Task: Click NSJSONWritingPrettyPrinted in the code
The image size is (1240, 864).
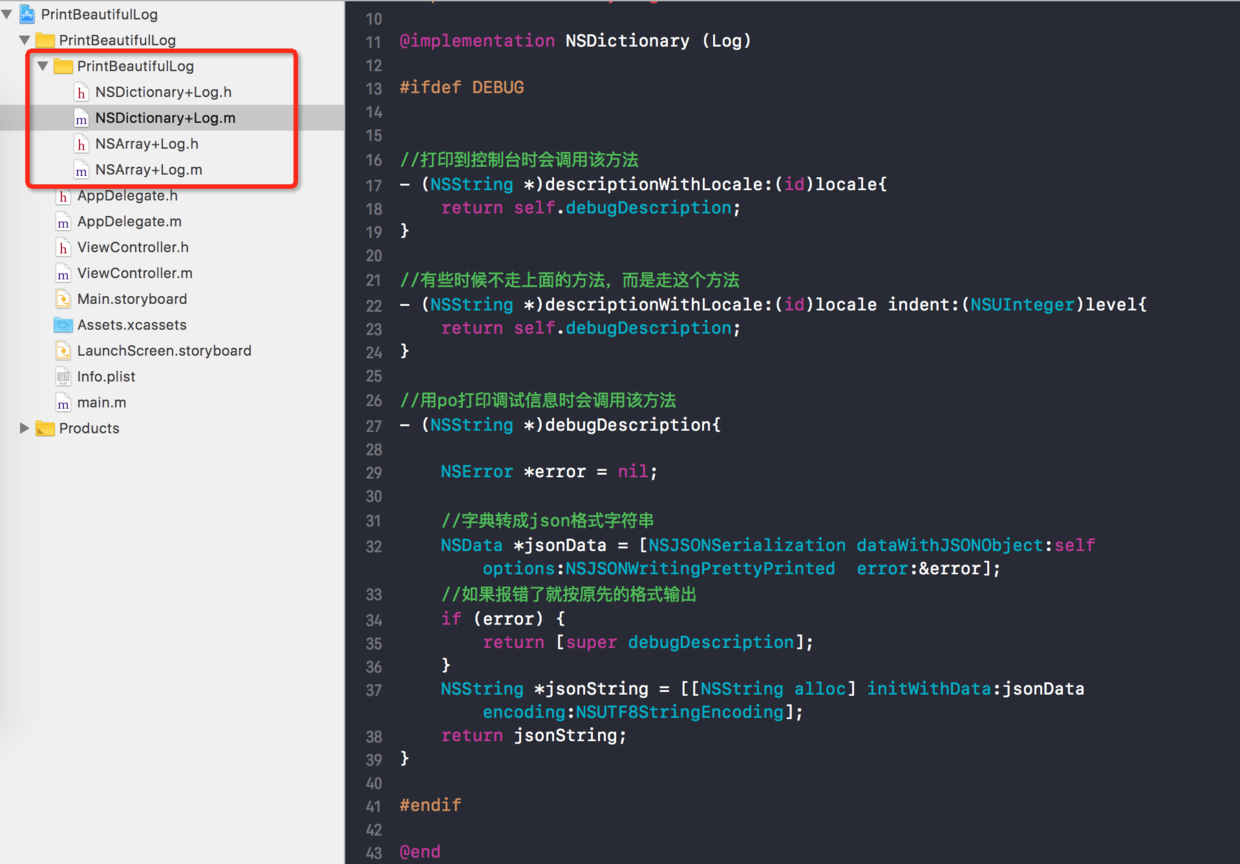Action: point(700,568)
